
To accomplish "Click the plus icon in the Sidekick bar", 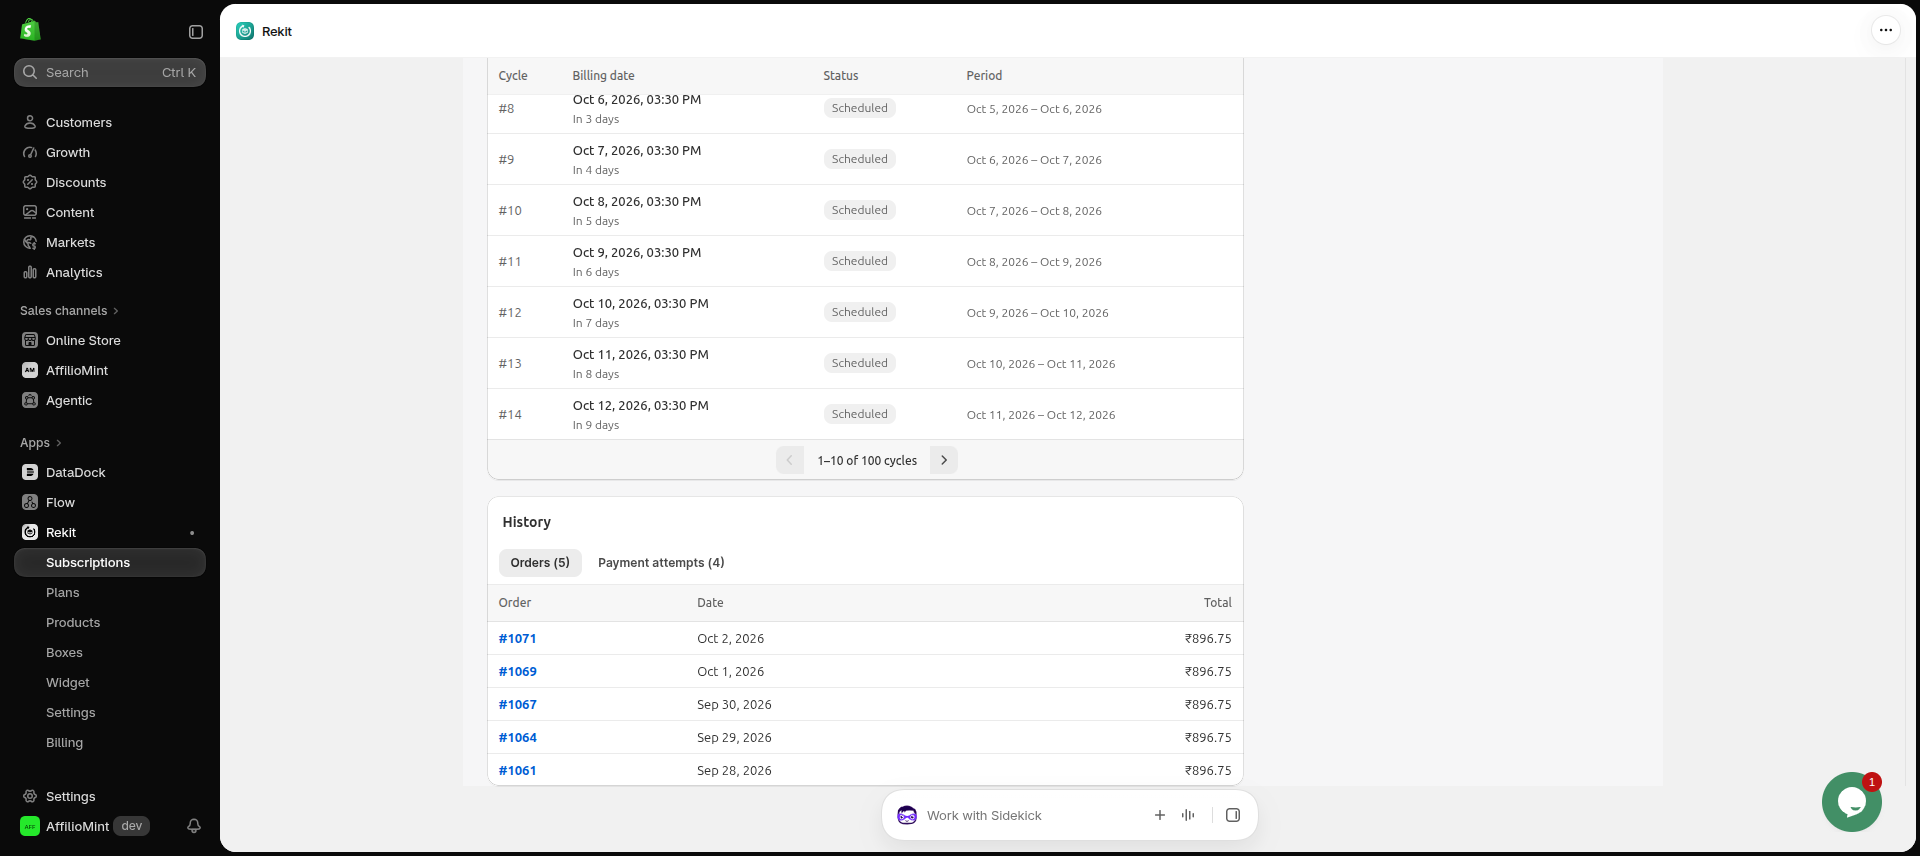I will pyautogui.click(x=1160, y=815).
